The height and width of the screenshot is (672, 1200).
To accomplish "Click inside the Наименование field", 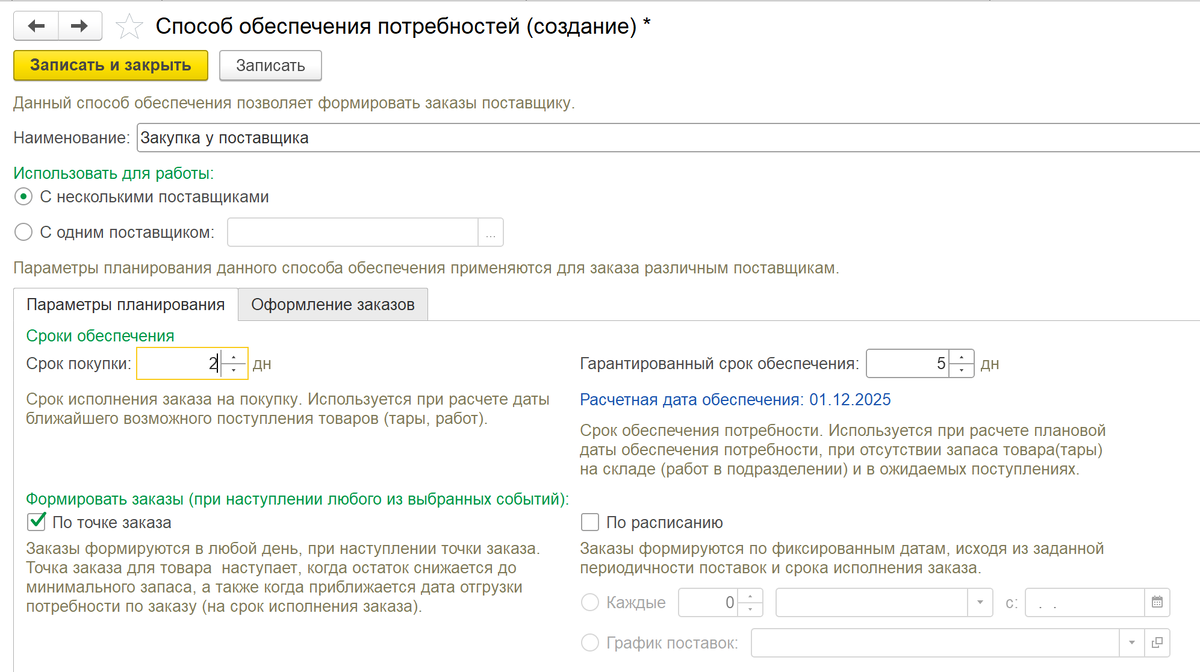I will click(x=400, y=137).
